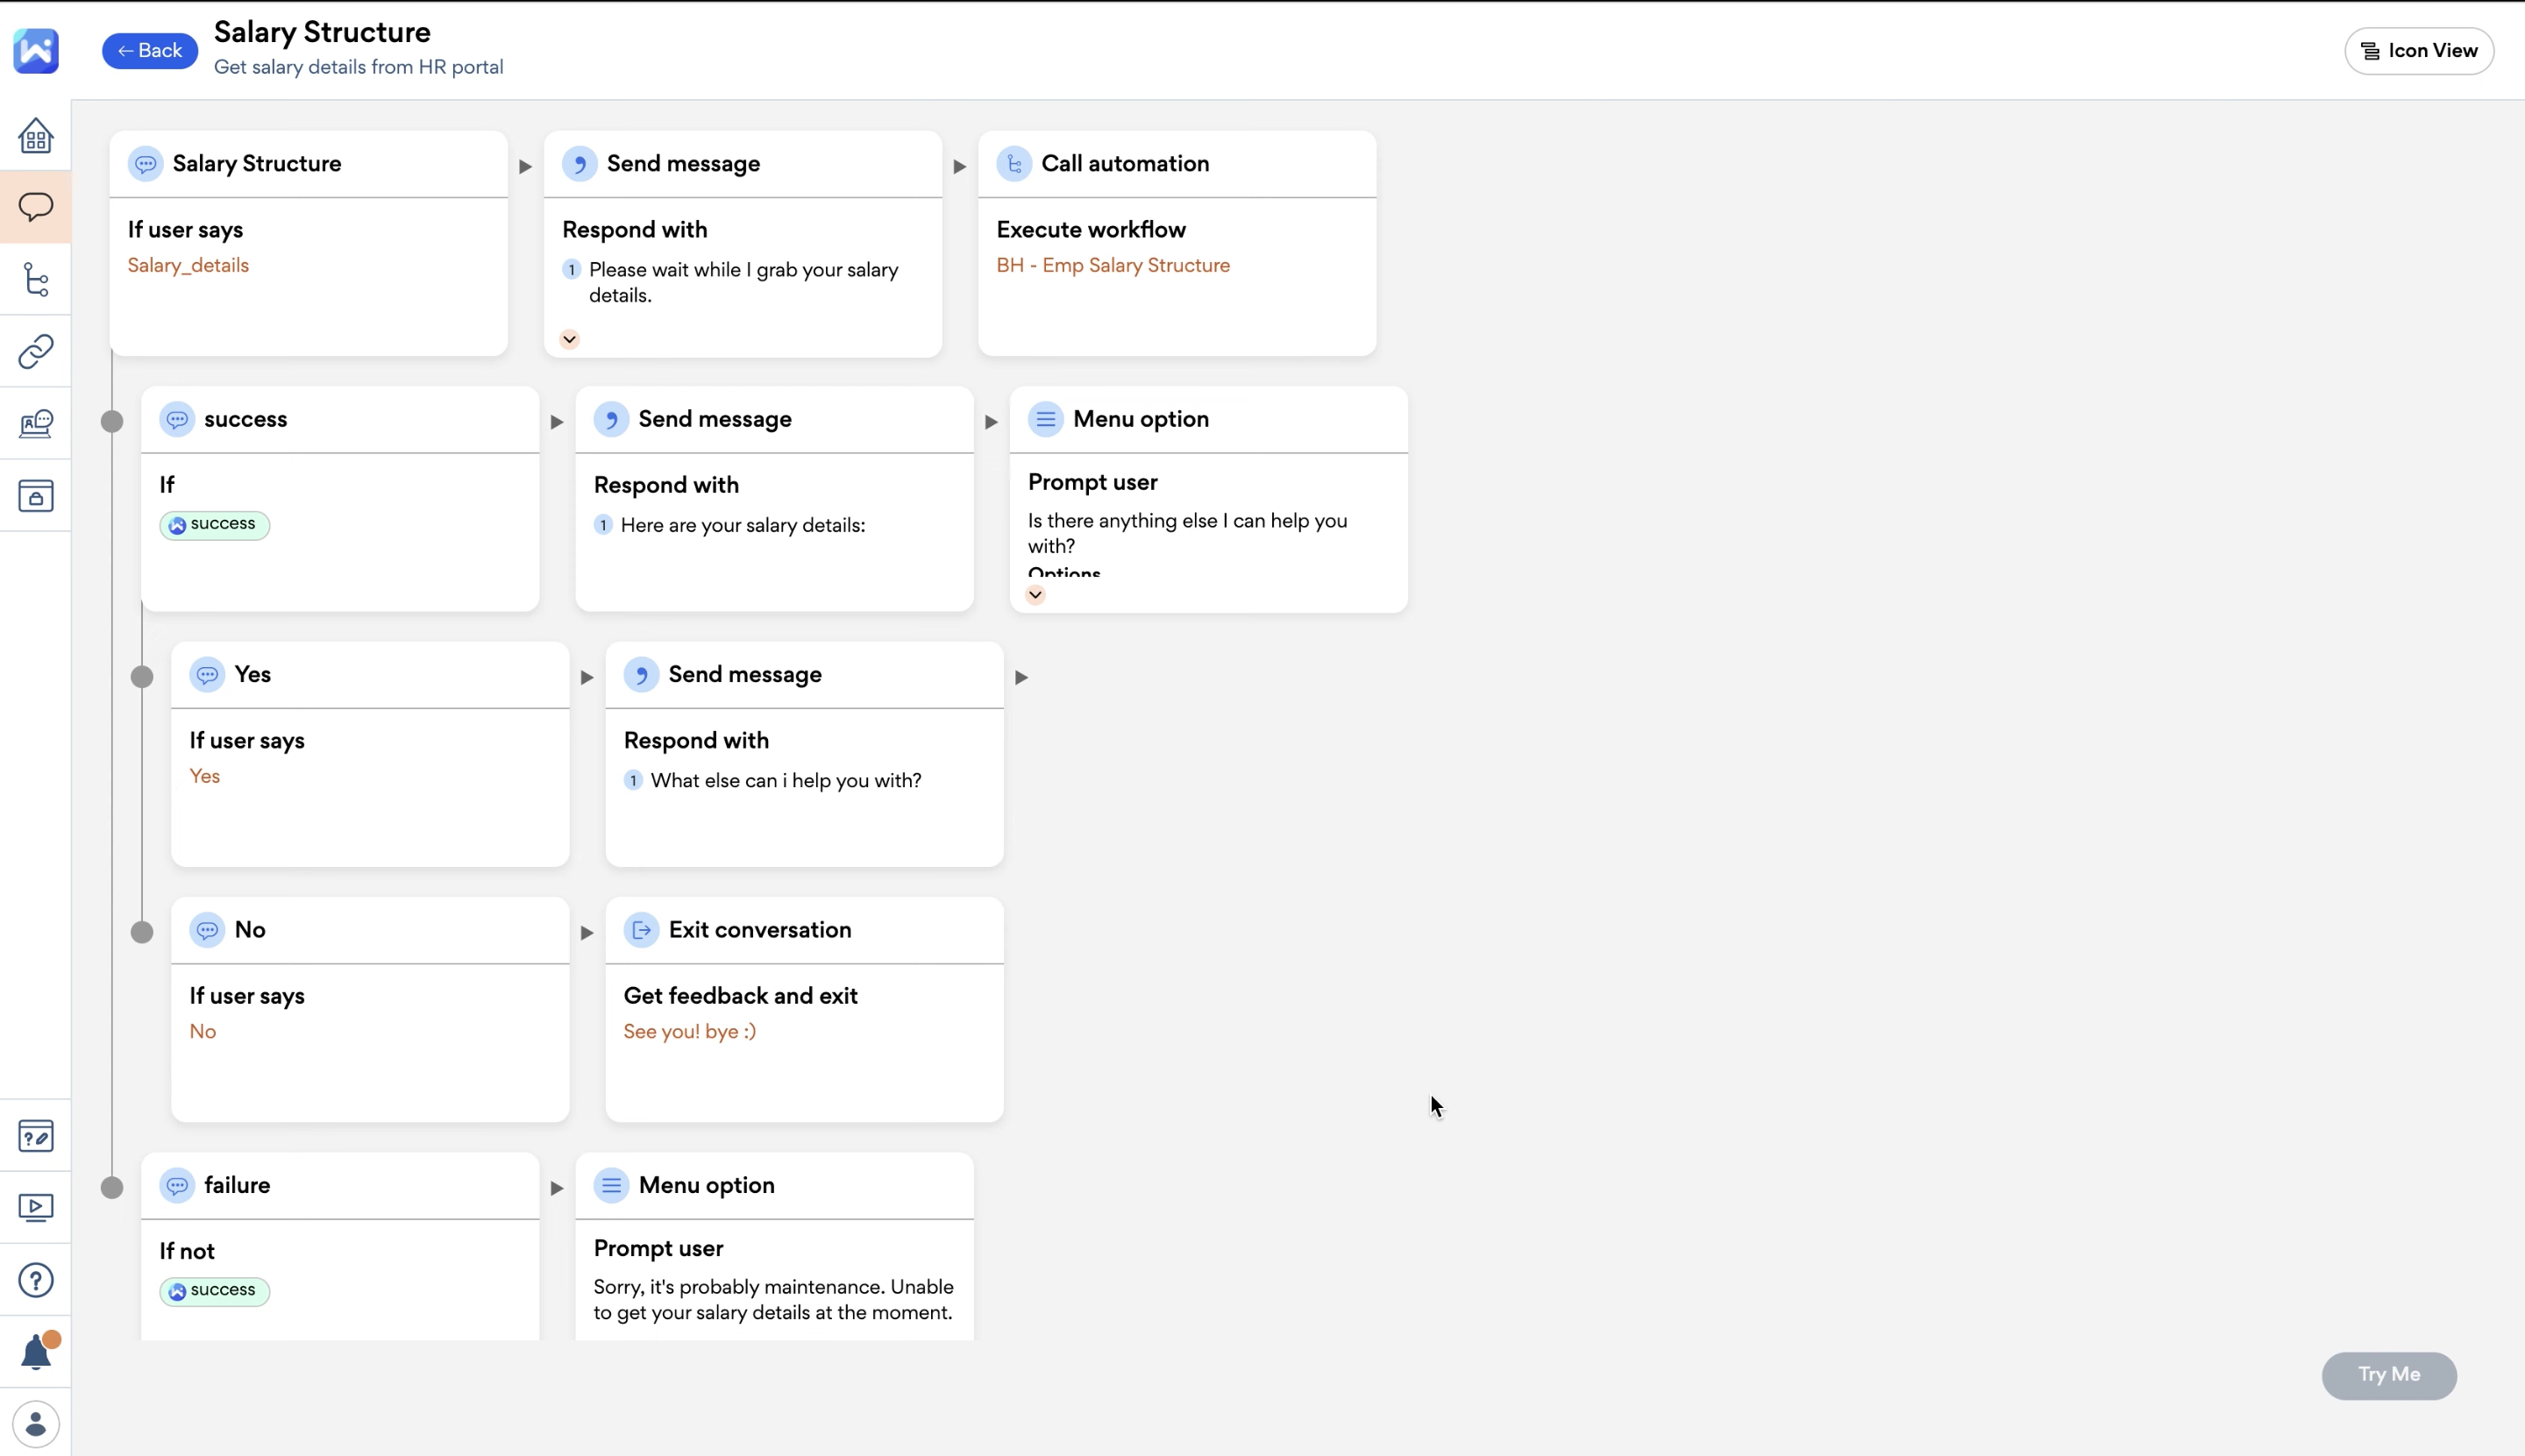Open the home dashboard sidebar icon
The image size is (2525, 1456).
coord(36,136)
